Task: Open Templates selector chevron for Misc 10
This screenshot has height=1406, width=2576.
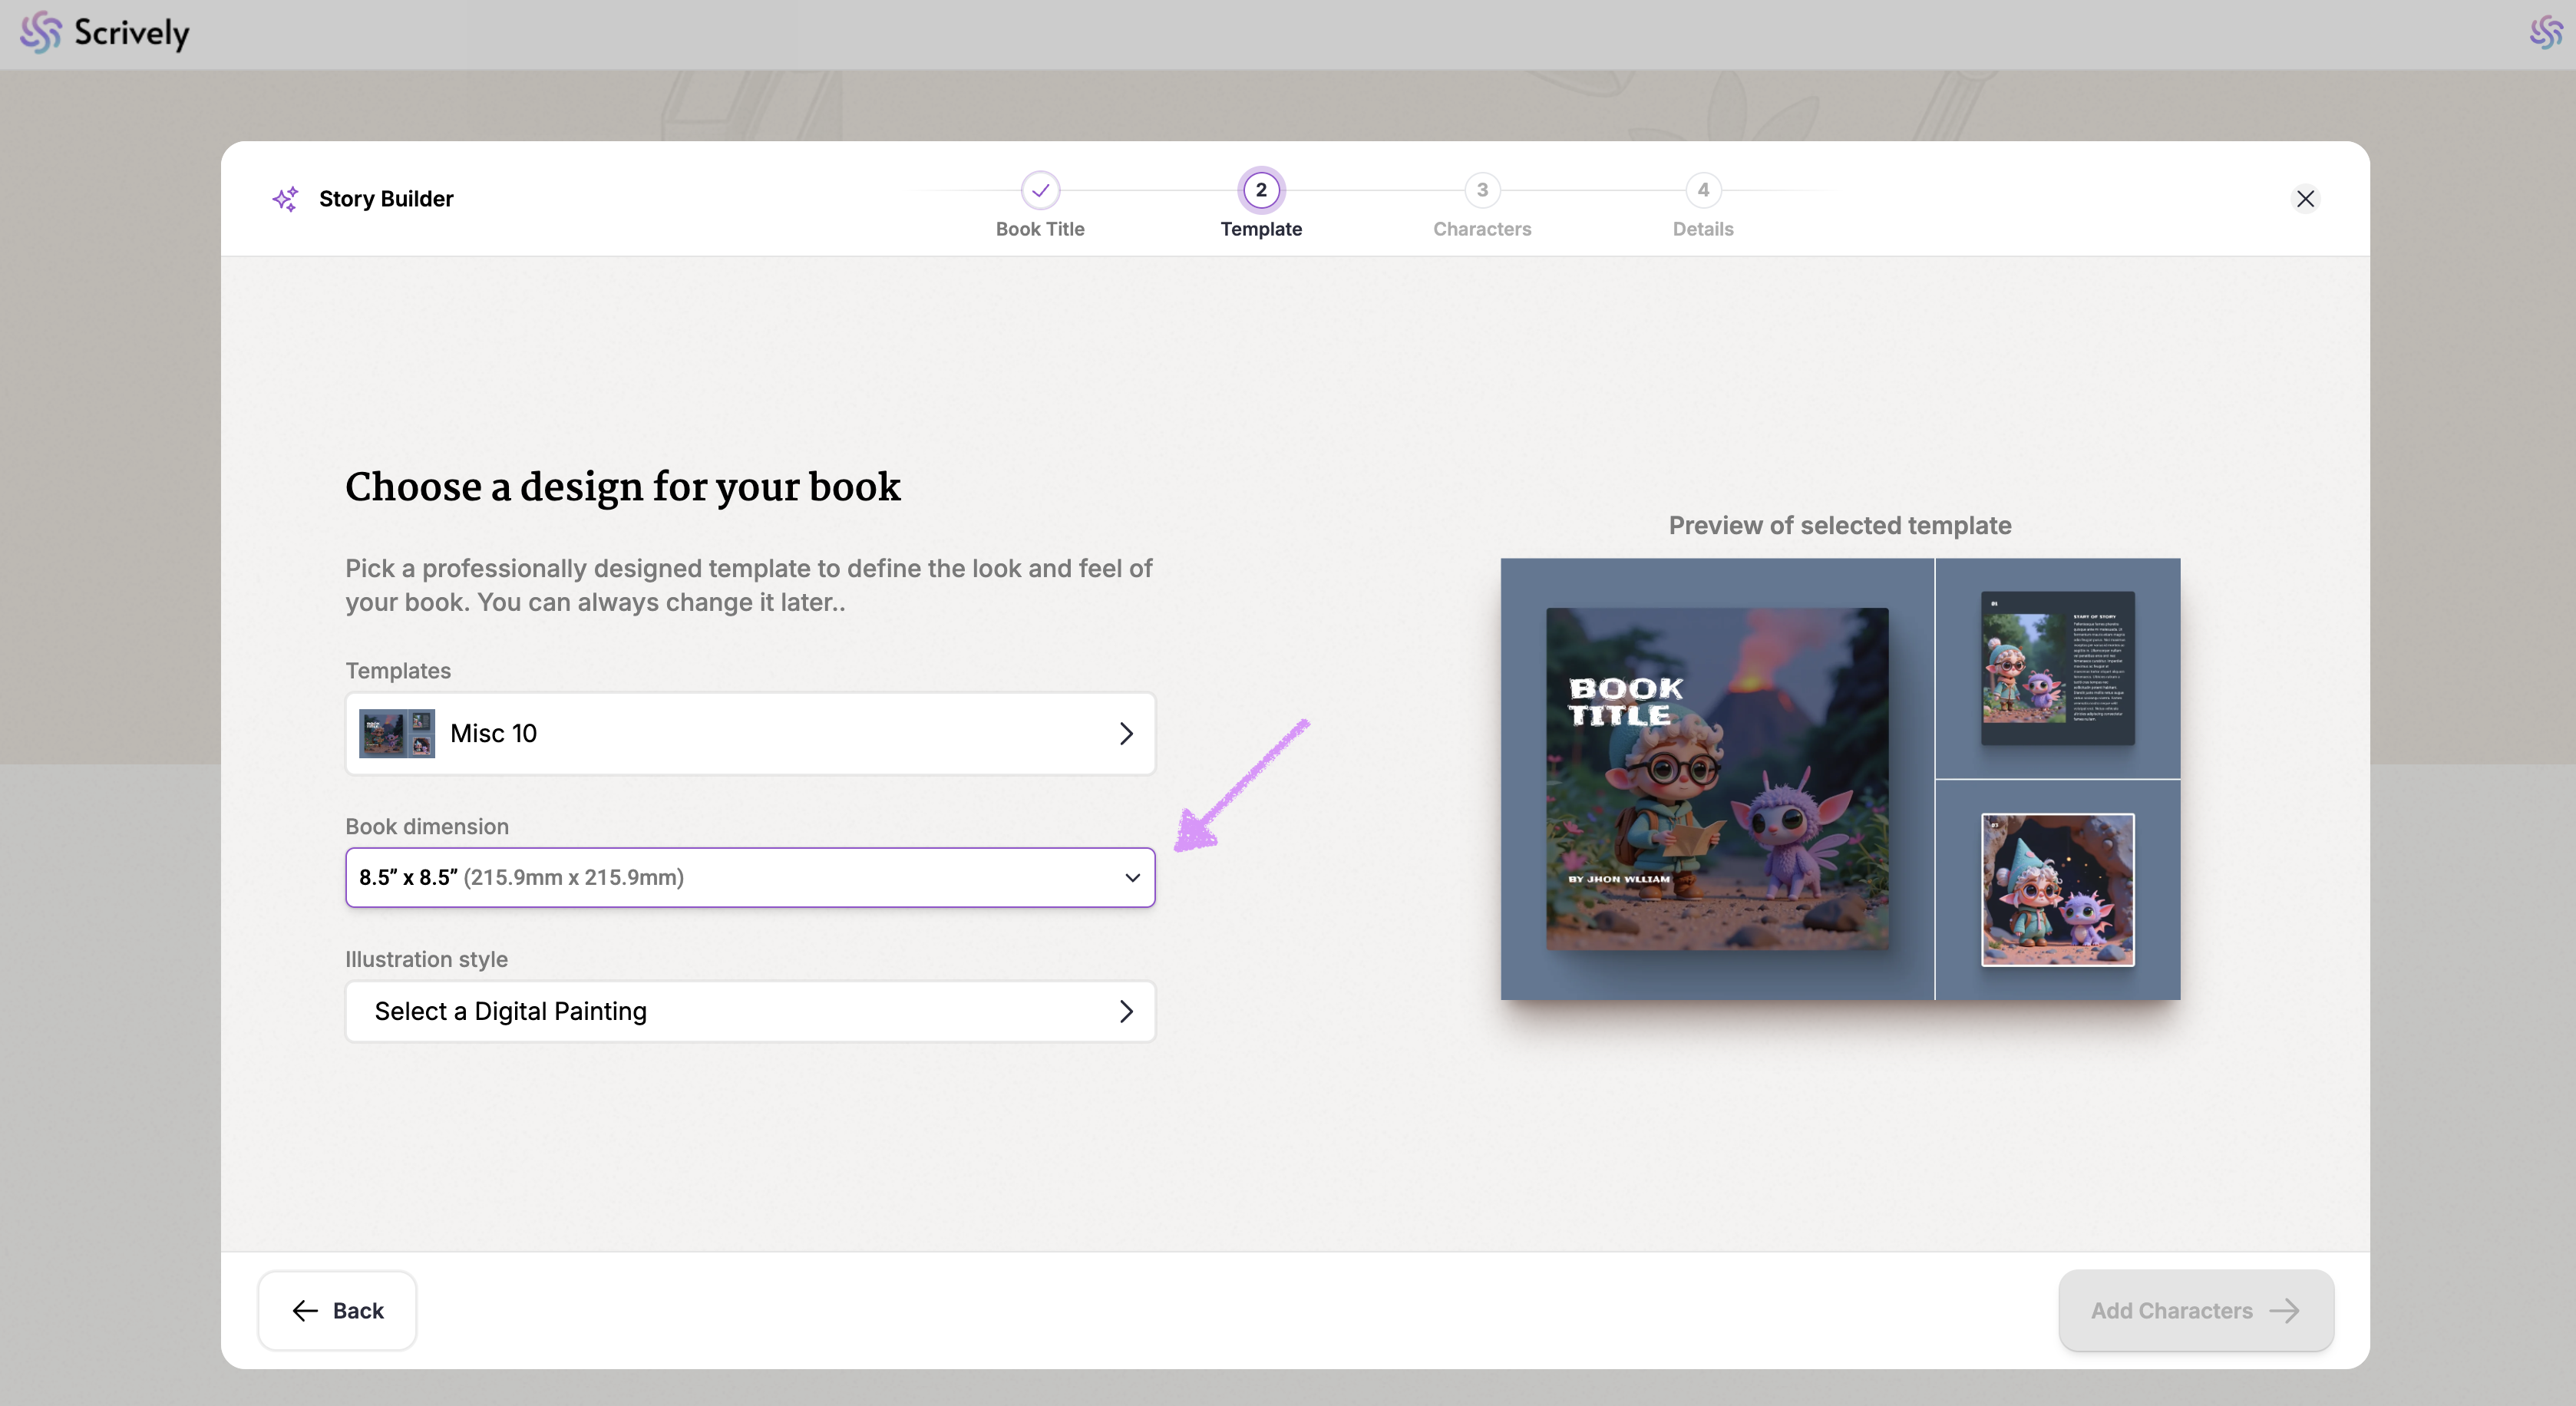Action: pyautogui.click(x=1126, y=733)
